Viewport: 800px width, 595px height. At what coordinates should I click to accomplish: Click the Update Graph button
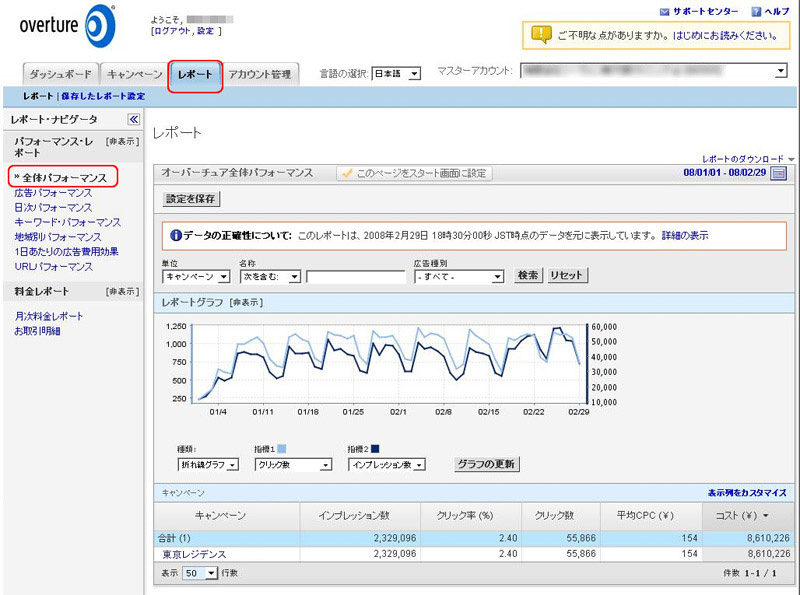[x=487, y=464]
